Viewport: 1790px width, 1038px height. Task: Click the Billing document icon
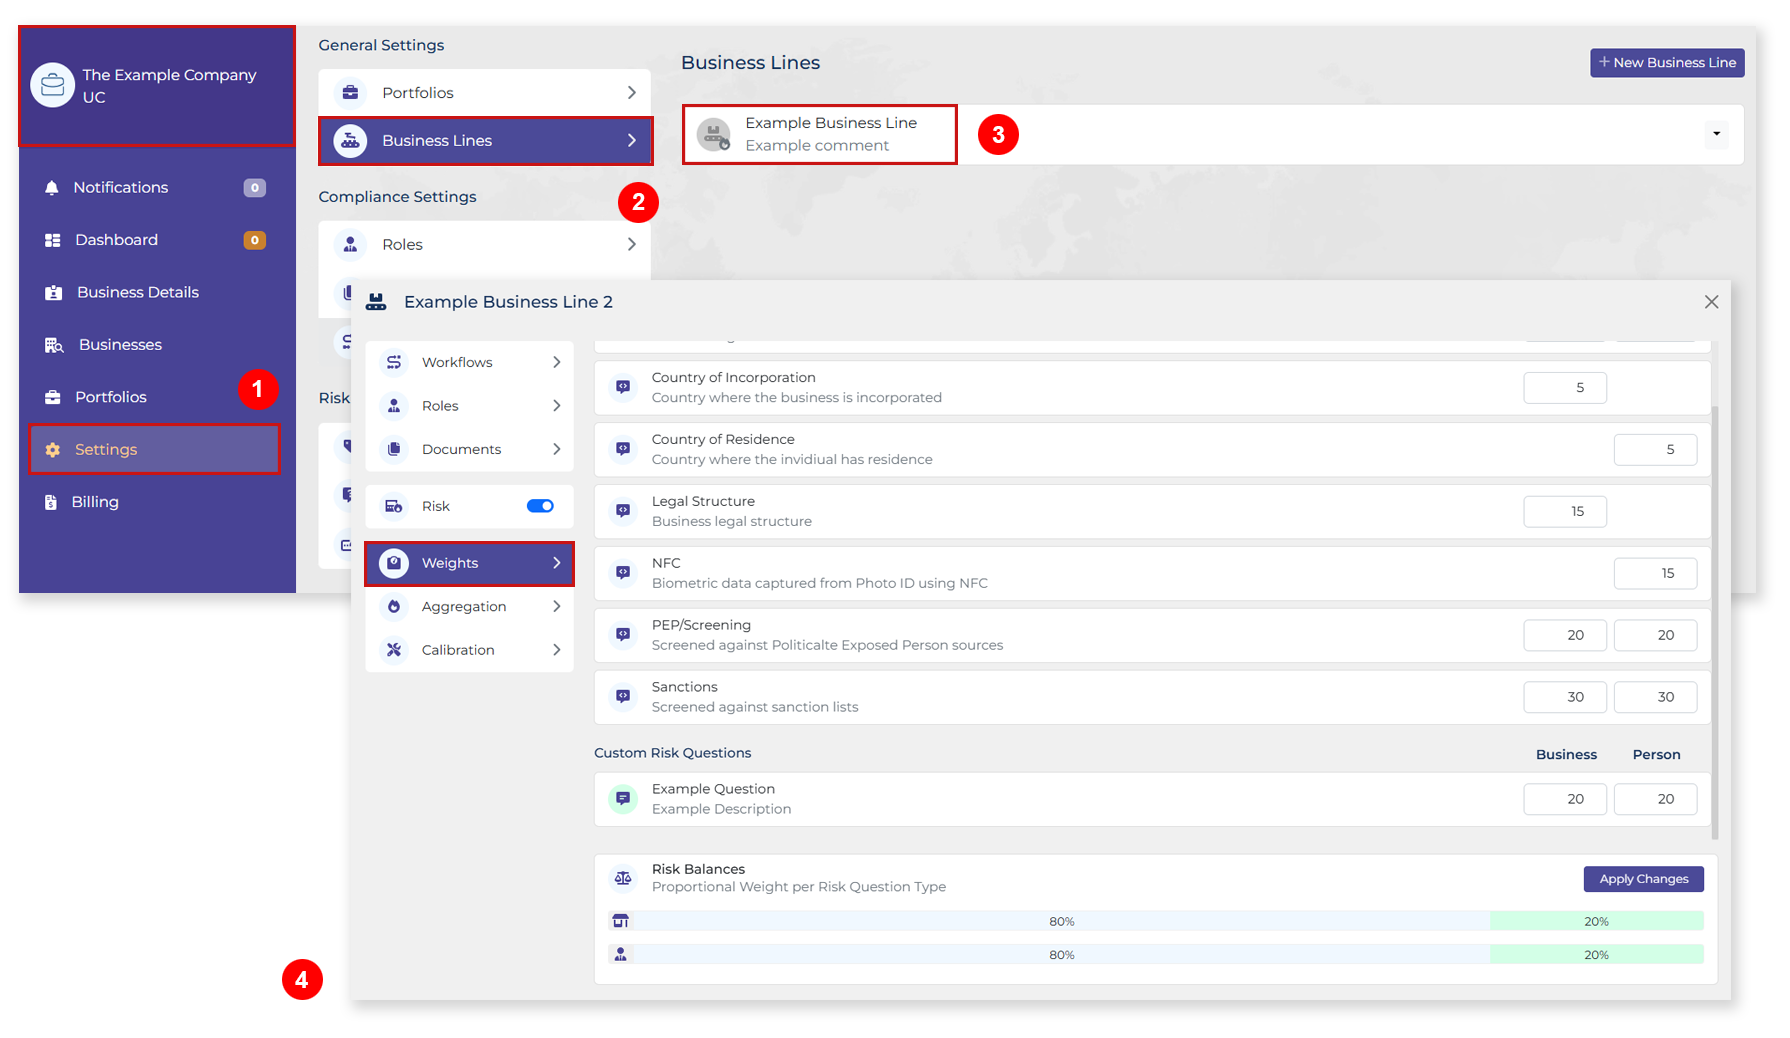click(x=51, y=502)
